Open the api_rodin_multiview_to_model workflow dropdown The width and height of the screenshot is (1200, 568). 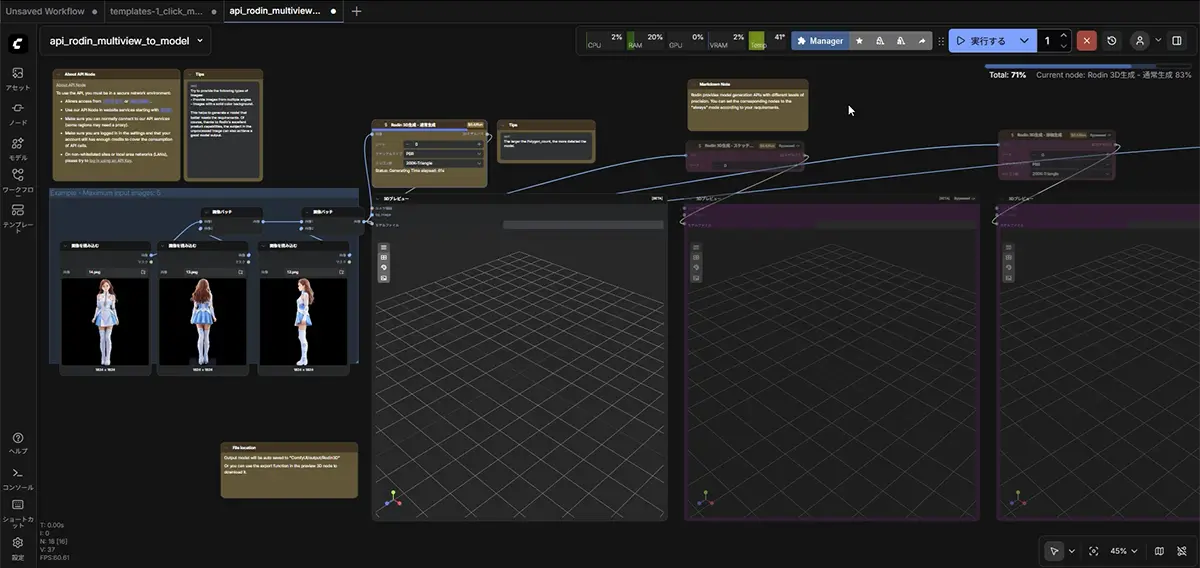(125, 41)
